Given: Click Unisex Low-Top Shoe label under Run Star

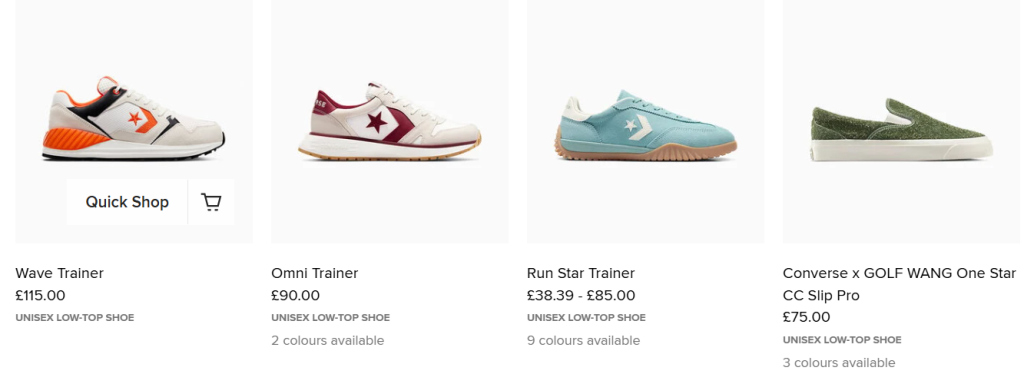Looking at the screenshot, I should [586, 318].
